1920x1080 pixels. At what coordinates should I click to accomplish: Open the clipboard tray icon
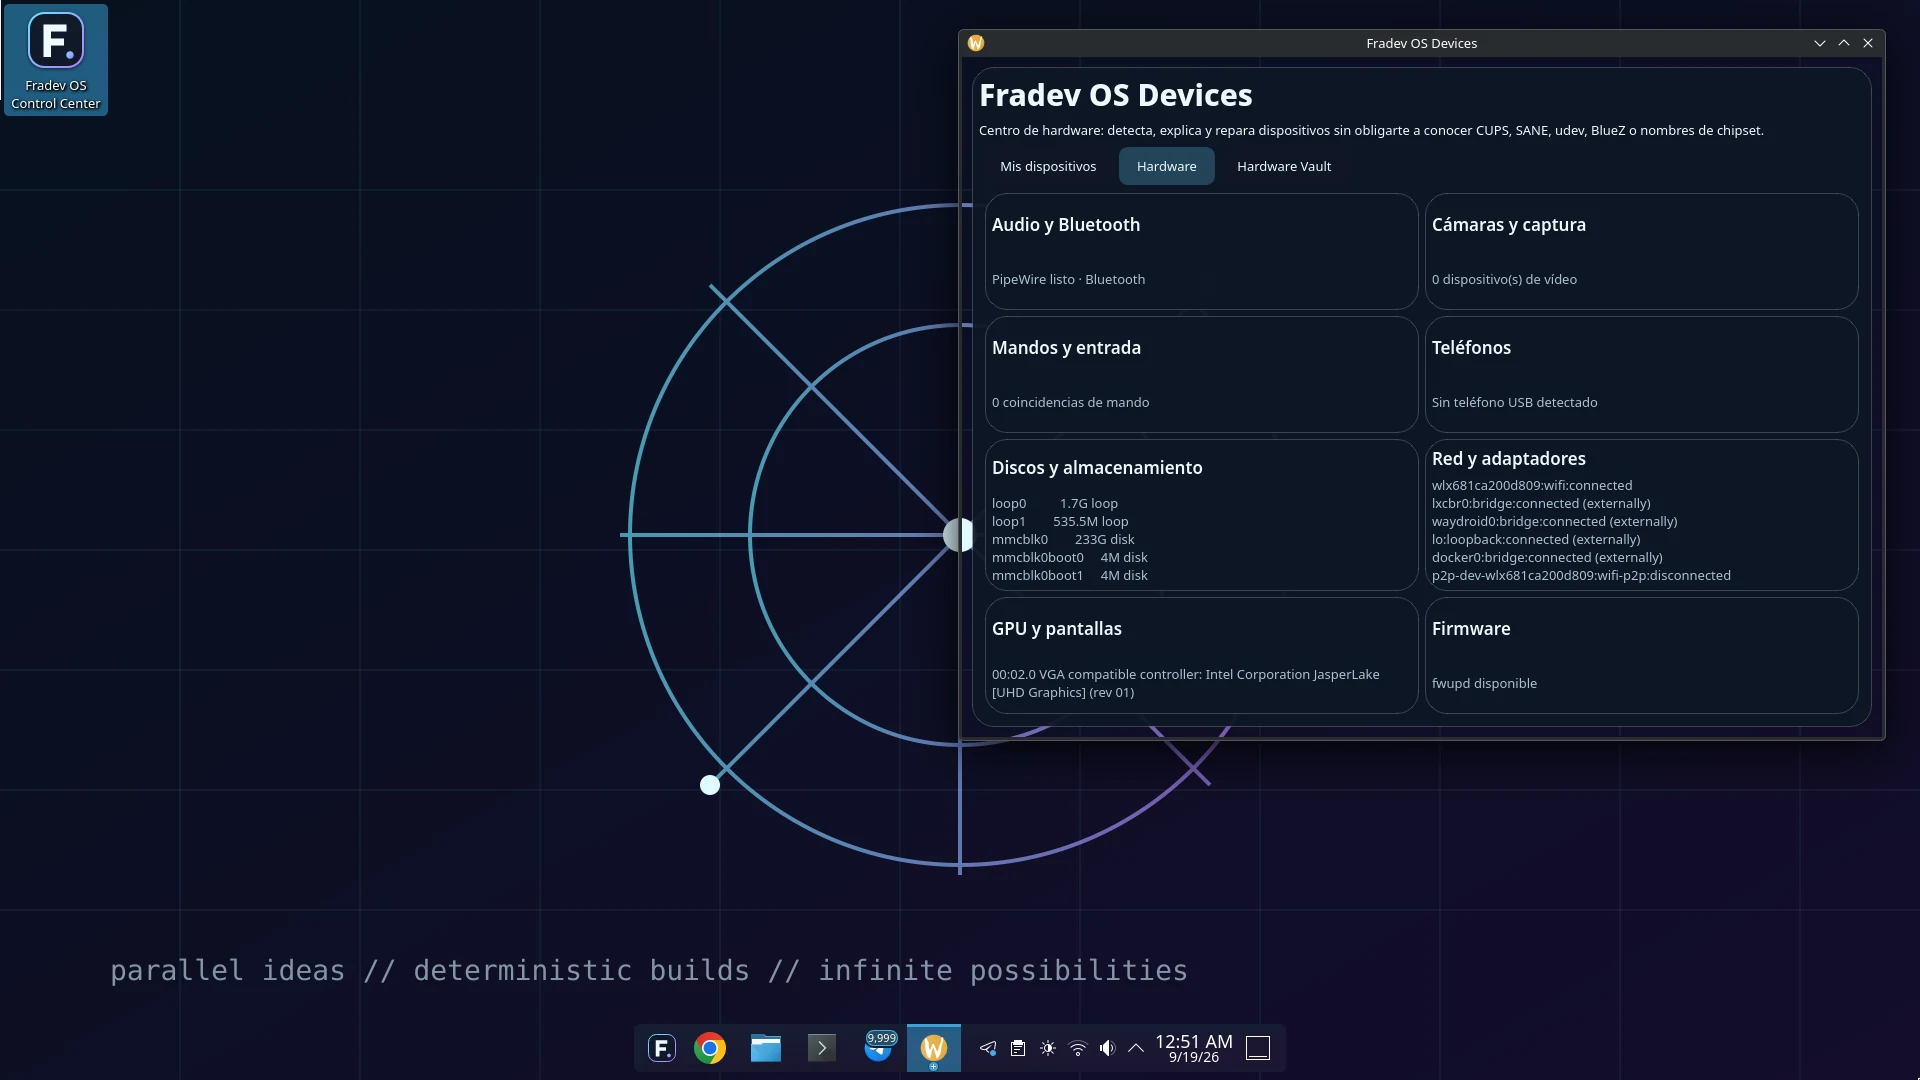(1018, 1048)
